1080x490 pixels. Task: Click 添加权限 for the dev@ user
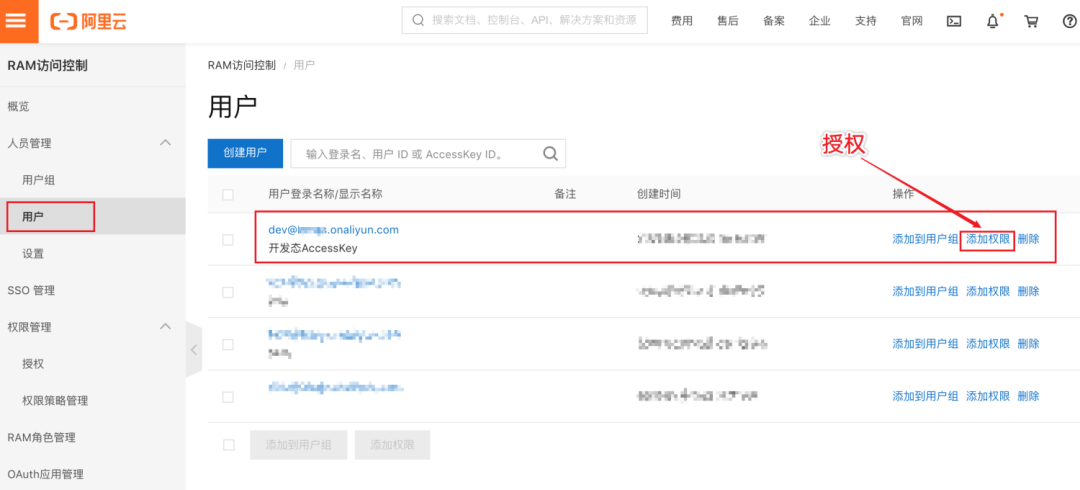click(988, 239)
